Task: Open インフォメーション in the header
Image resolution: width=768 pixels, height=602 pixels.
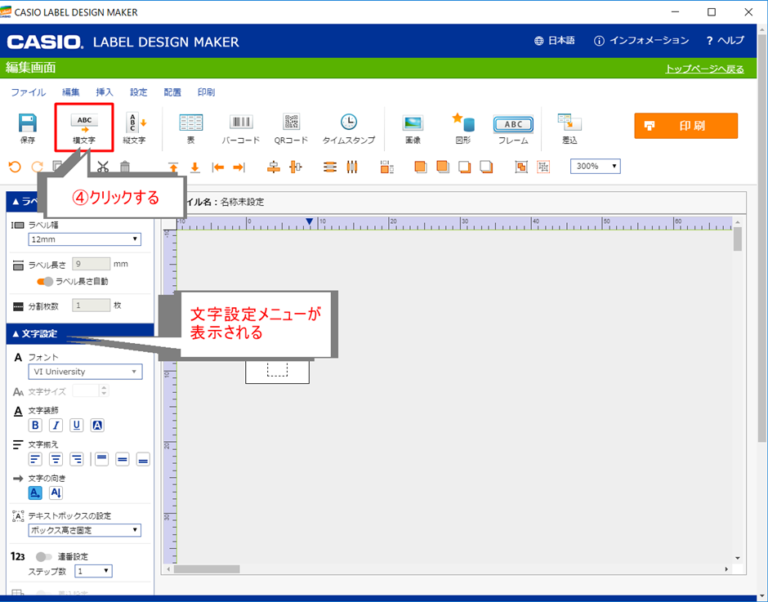Action: click(642, 41)
